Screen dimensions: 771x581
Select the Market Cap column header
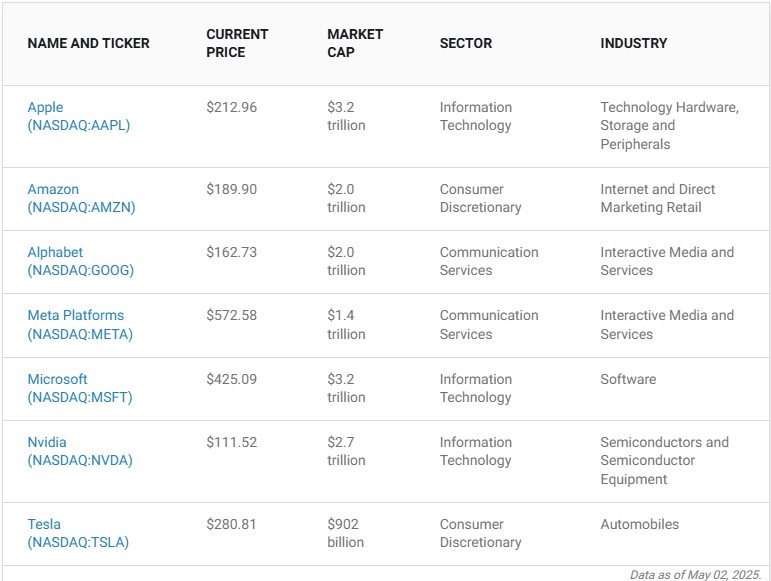pos(355,43)
